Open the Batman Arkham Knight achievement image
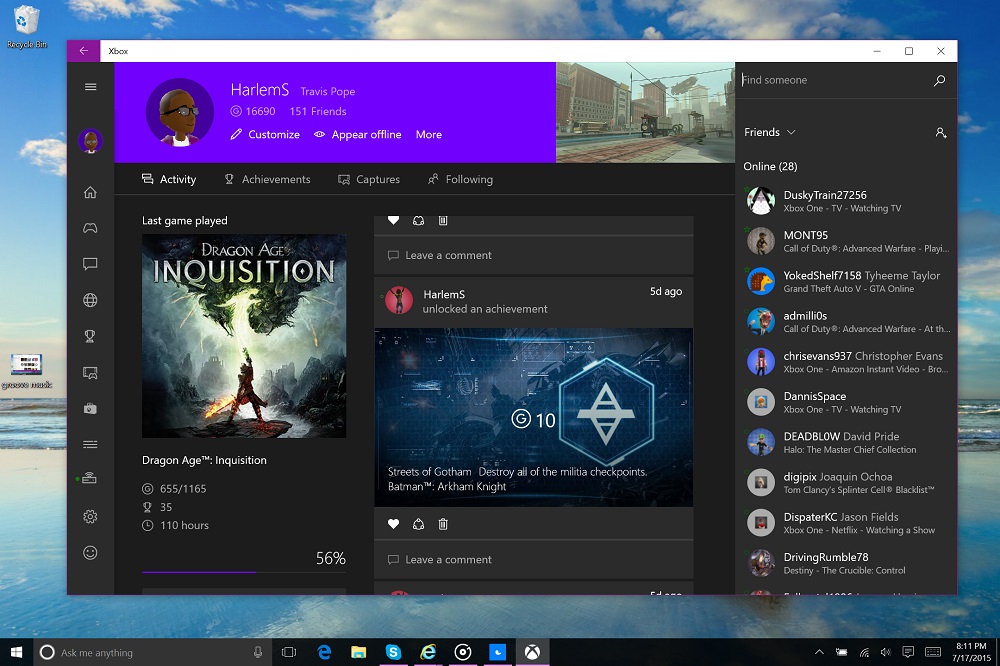1000x666 pixels. click(533, 417)
